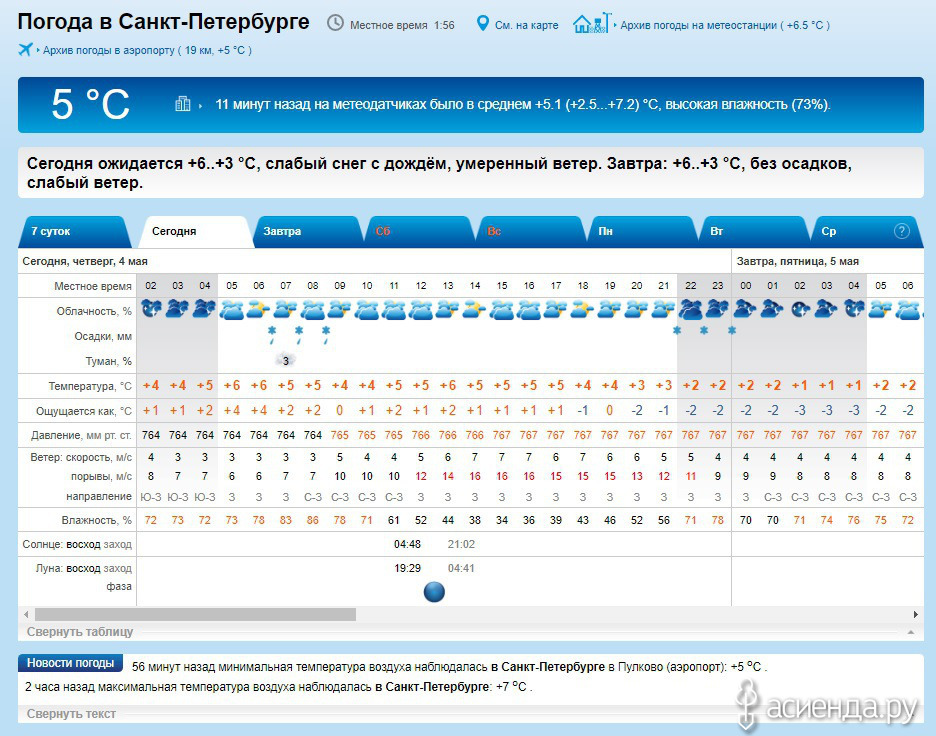Screen dimensions: 936x736
Task: Click the moon phase icon
Action: pyautogui.click(x=434, y=592)
